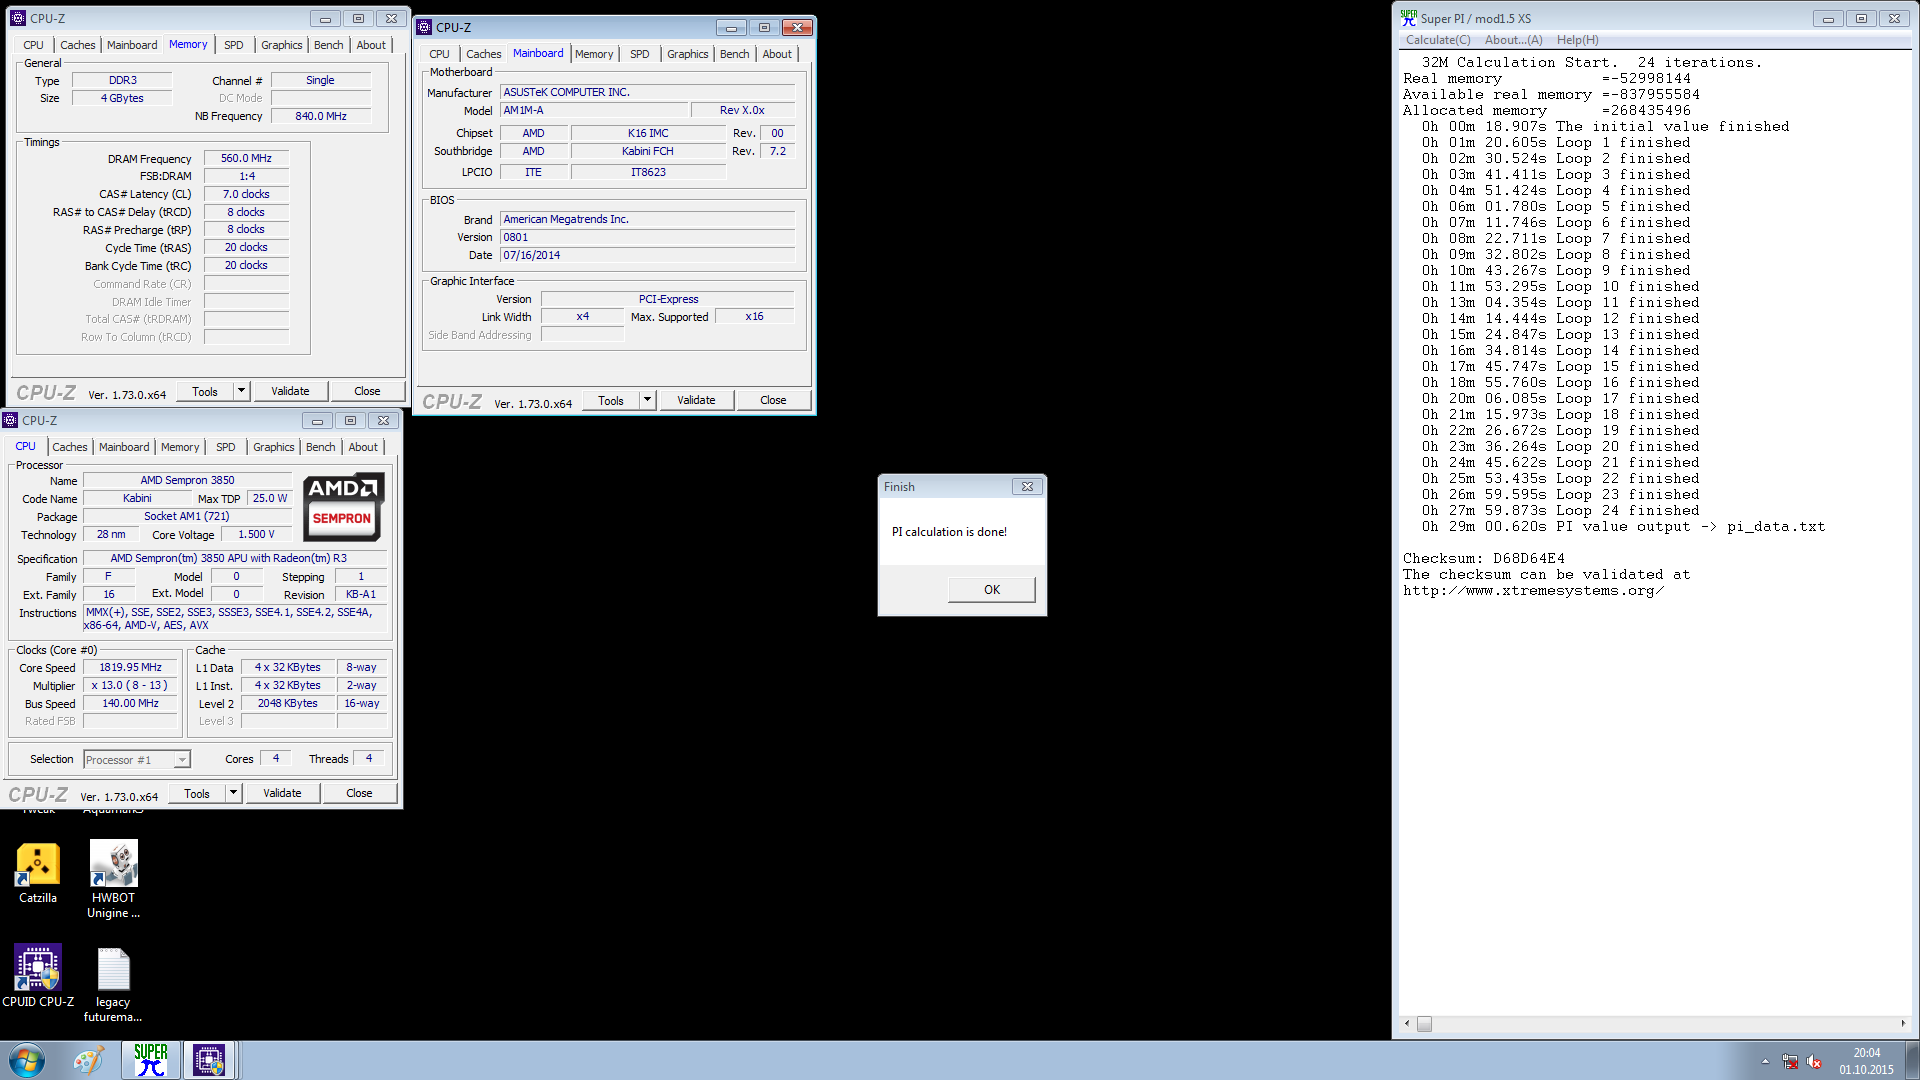Open Calculate(C) menu in Super PI
This screenshot has width=1920, height=1080.
(x=1438, y=40)
